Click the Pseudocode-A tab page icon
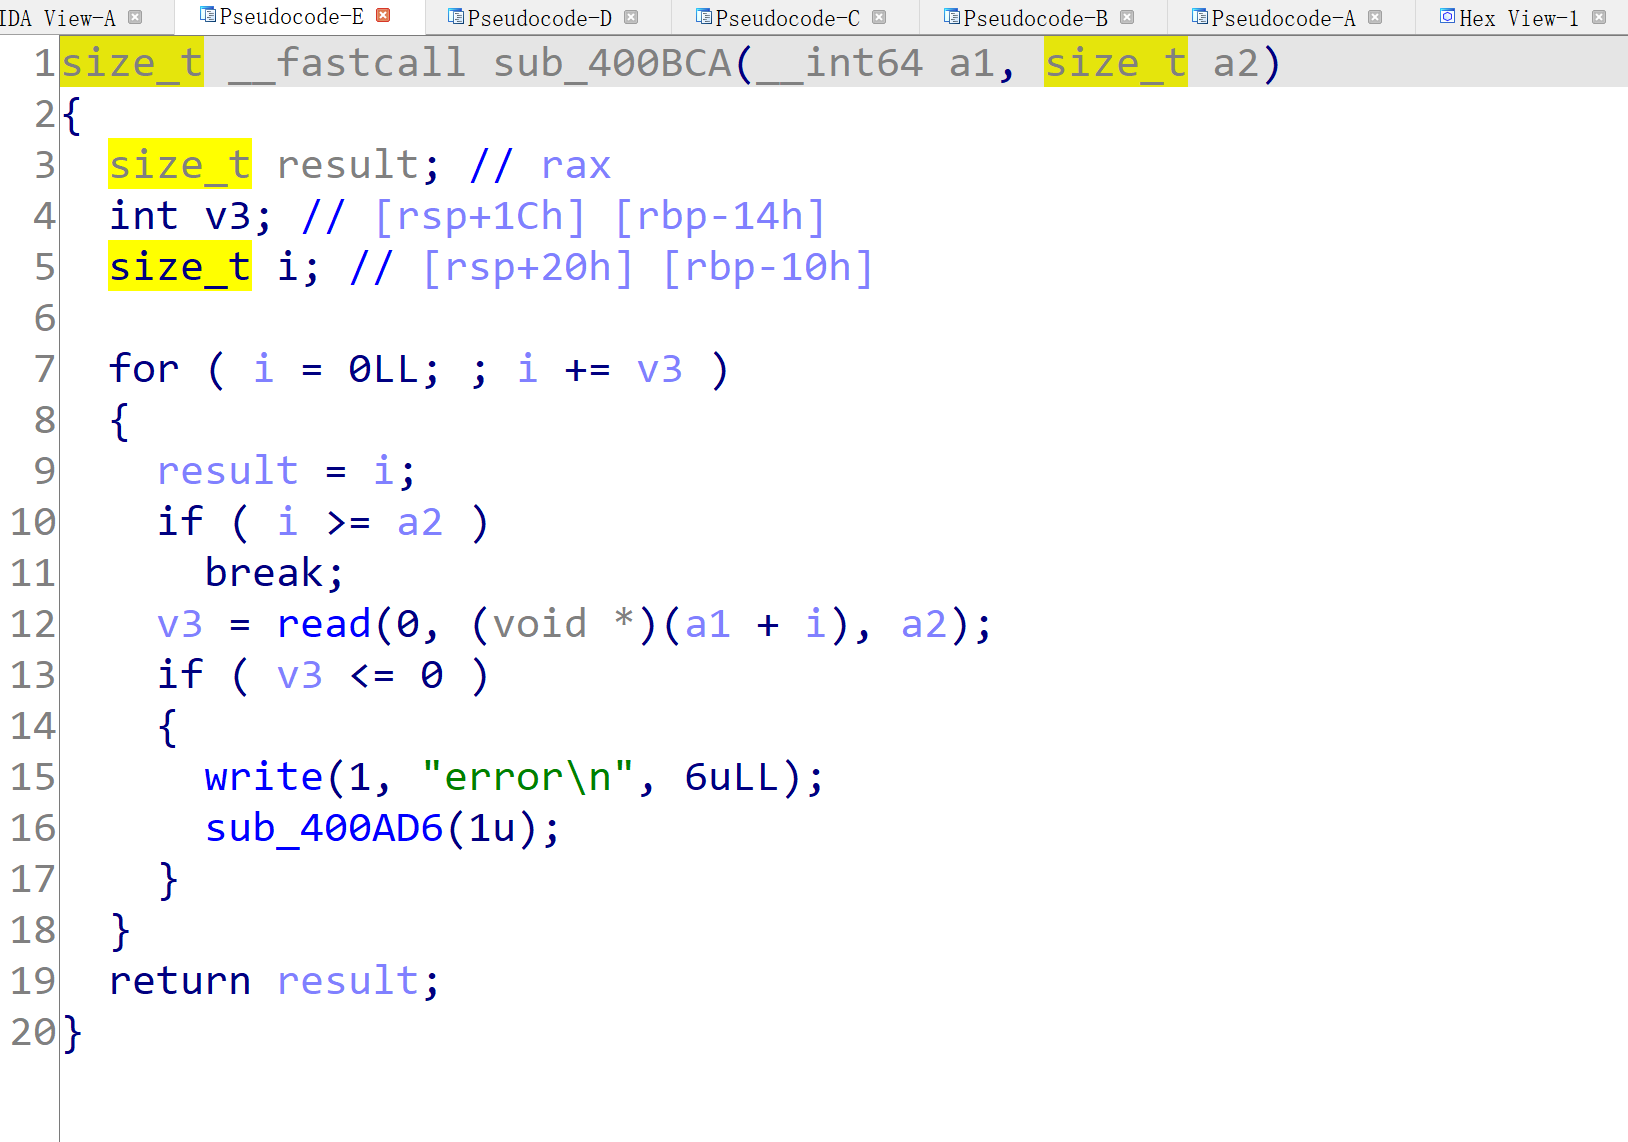The height and width of the screenshot is (1142, 1628). point(1200,17)
